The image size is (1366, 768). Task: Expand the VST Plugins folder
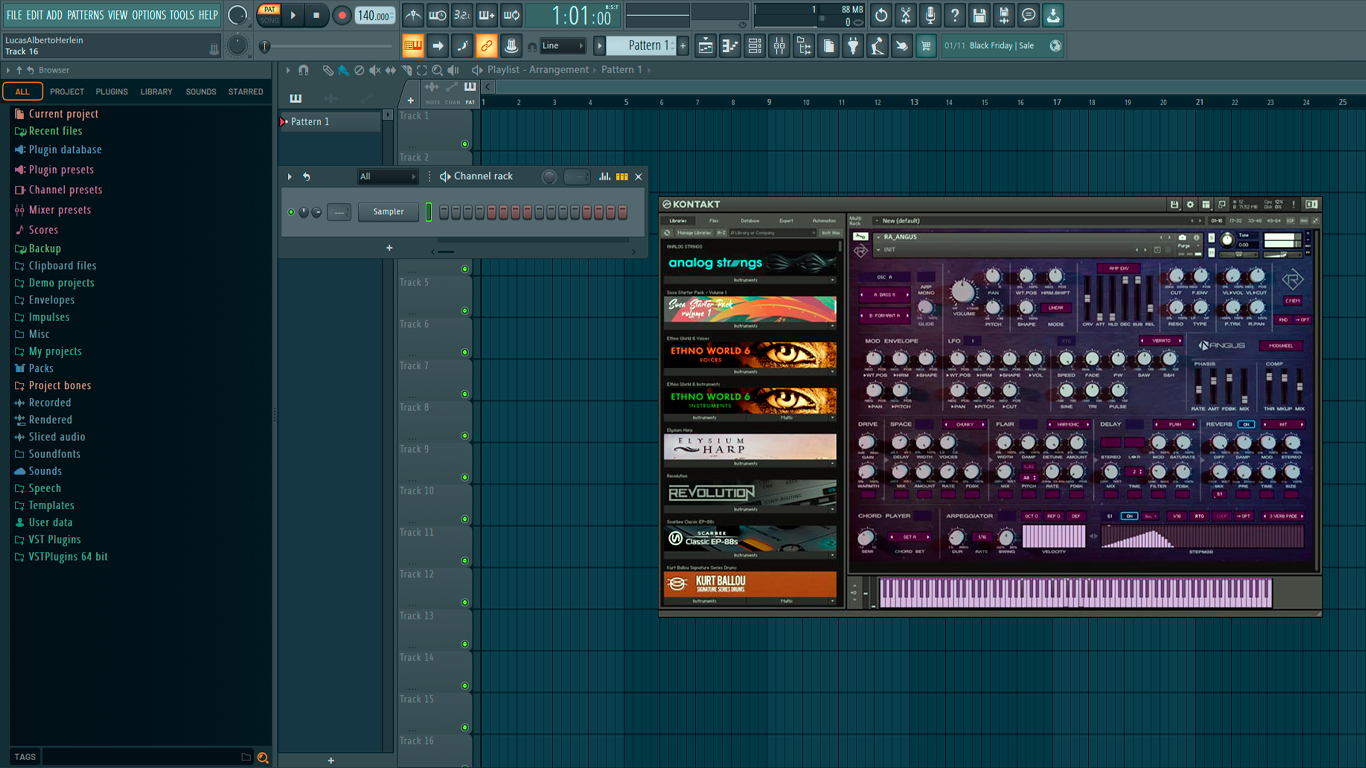click(x=55, y=539)
